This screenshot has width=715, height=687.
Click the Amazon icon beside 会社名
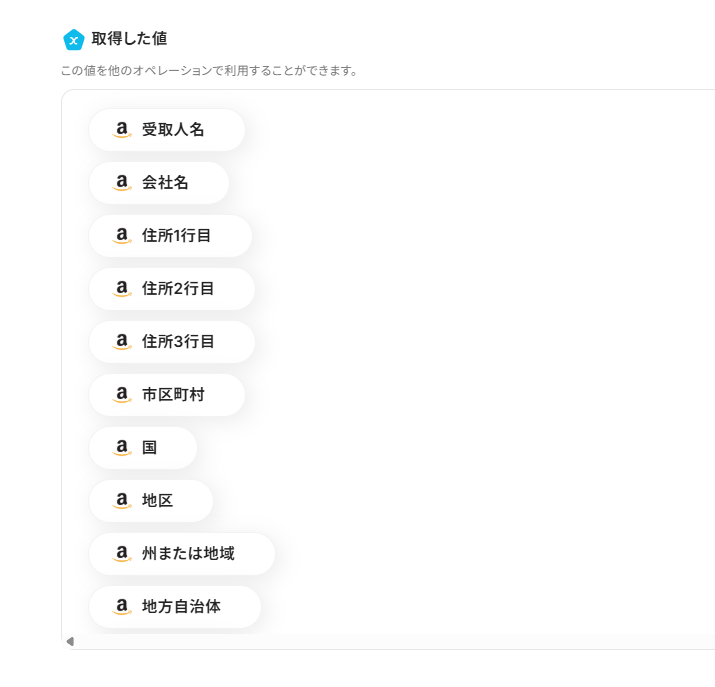pyautogui.click(x=122, y=183)
